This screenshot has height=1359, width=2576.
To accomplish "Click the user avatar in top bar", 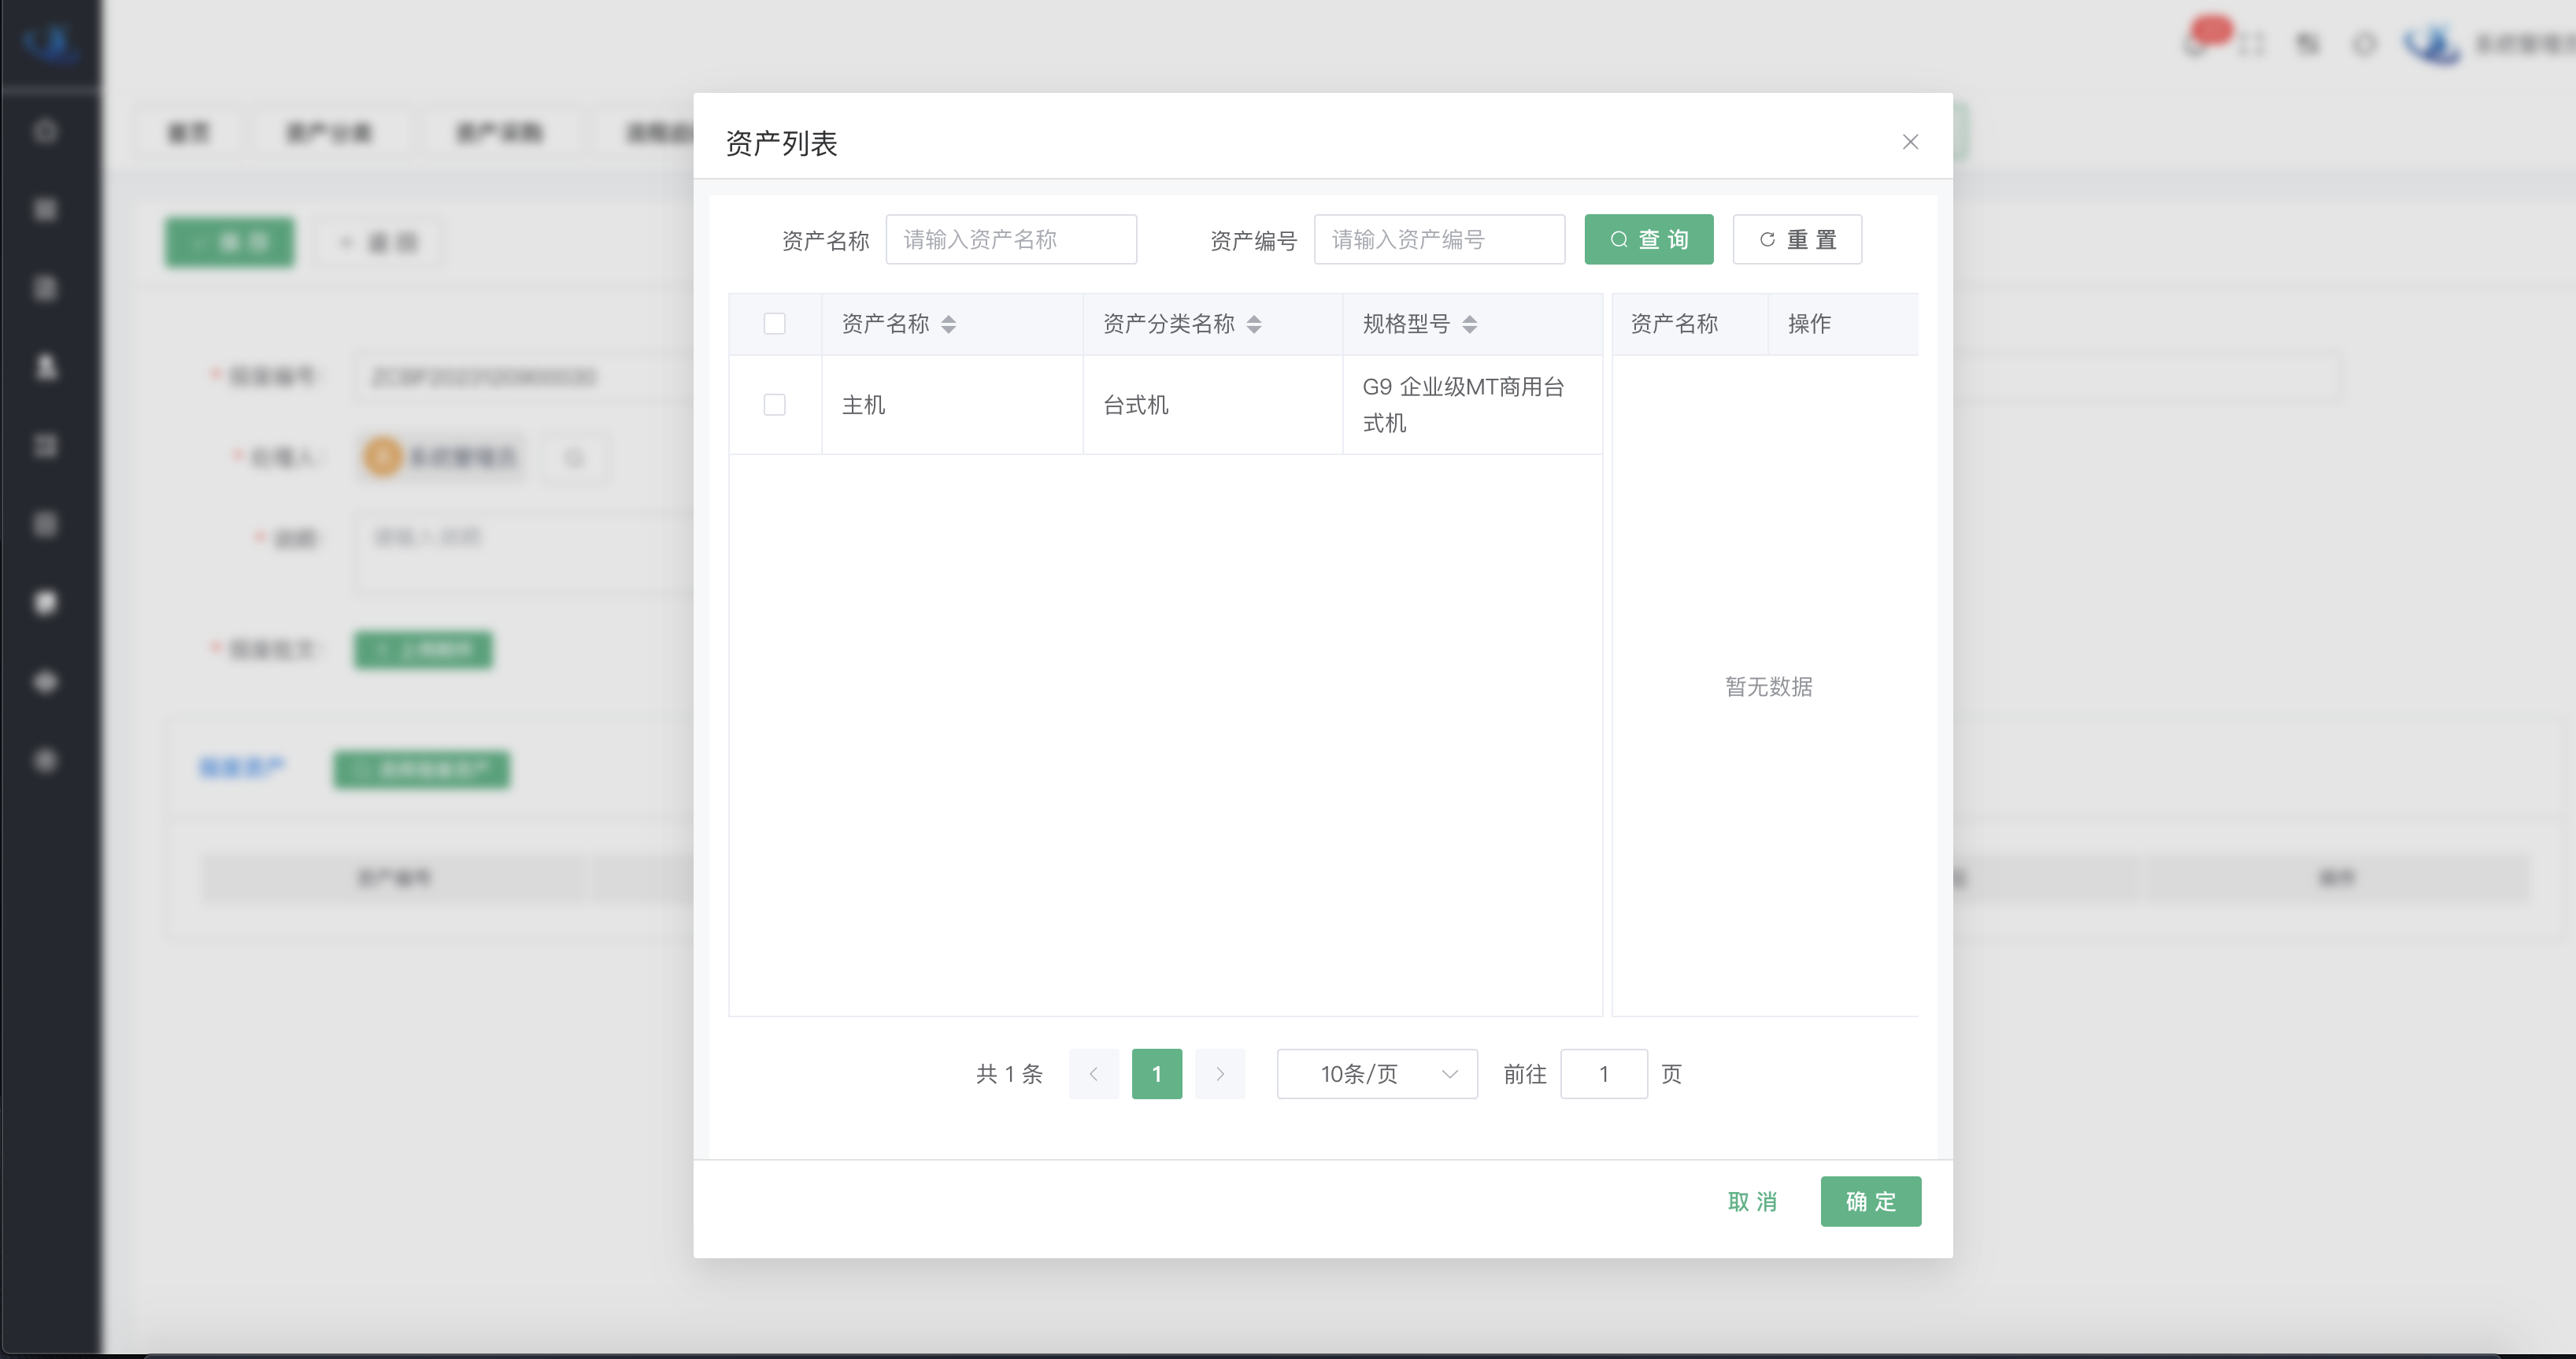I will 2432,43.
